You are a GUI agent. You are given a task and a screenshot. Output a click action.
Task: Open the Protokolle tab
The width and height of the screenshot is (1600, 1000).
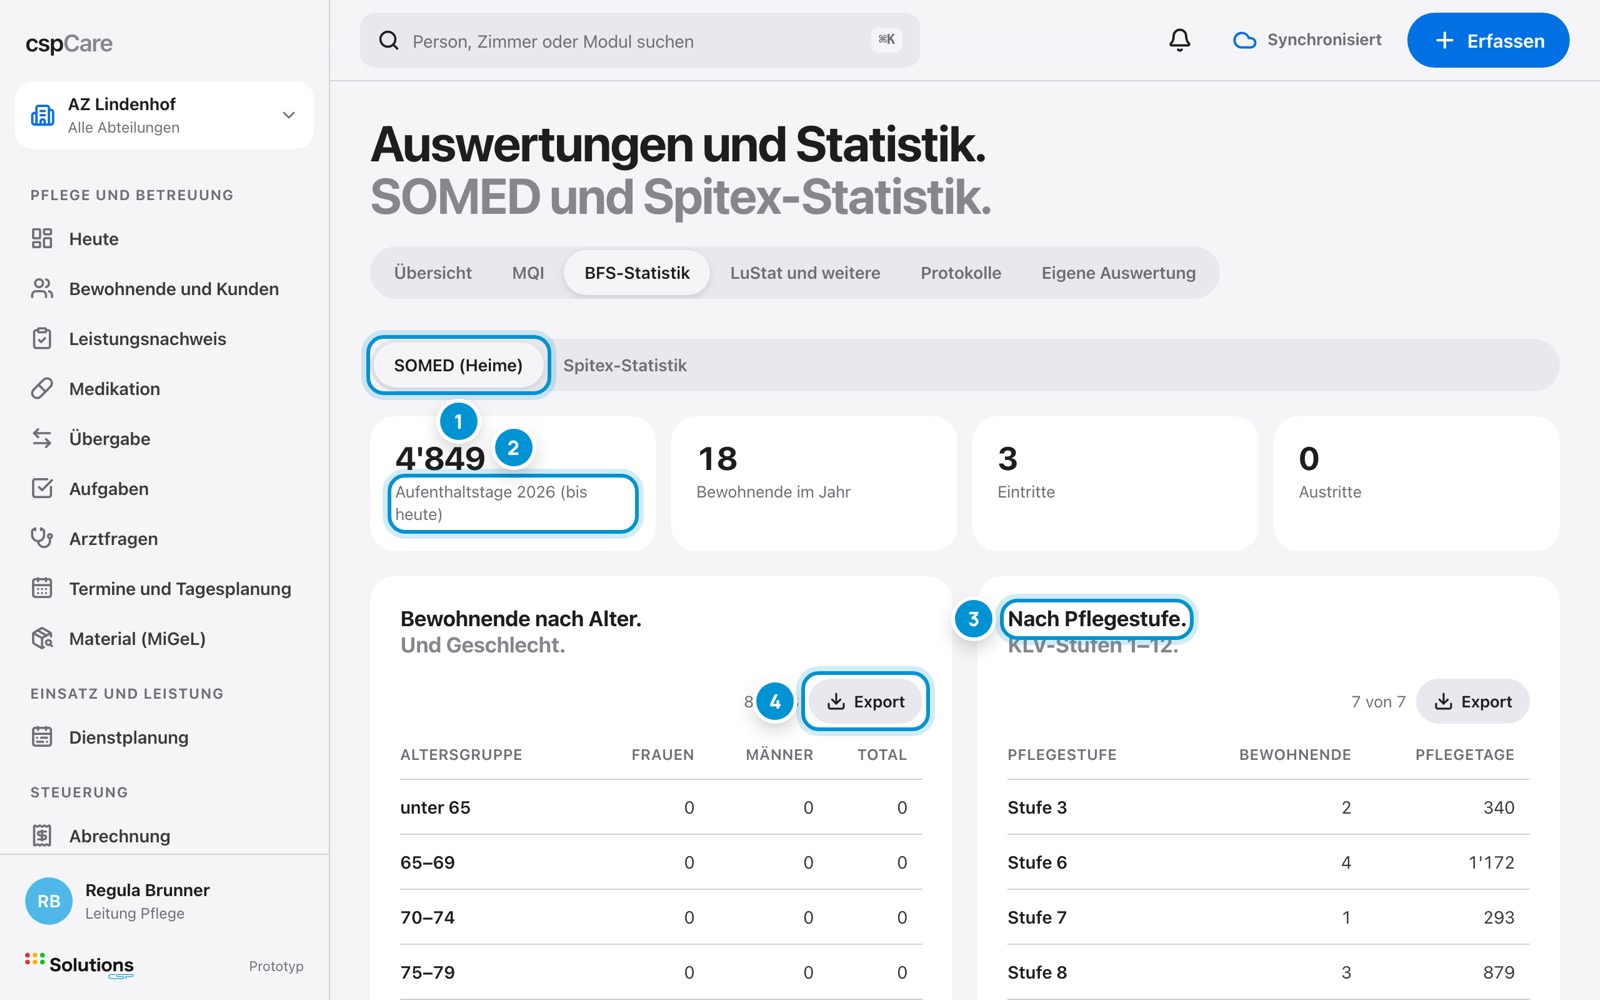pos(961,273)
